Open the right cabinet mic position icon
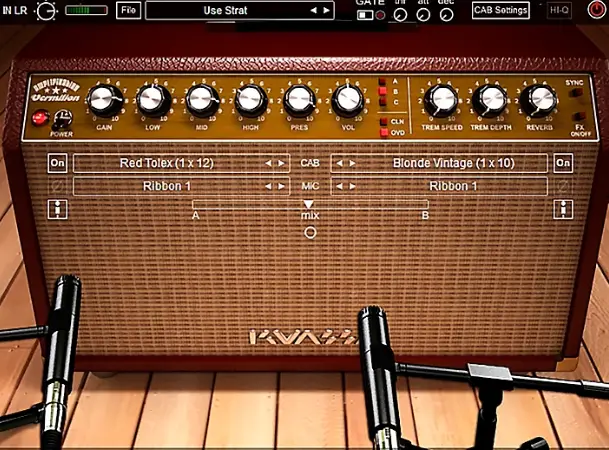The image size is (609, 450). [563, 209]
